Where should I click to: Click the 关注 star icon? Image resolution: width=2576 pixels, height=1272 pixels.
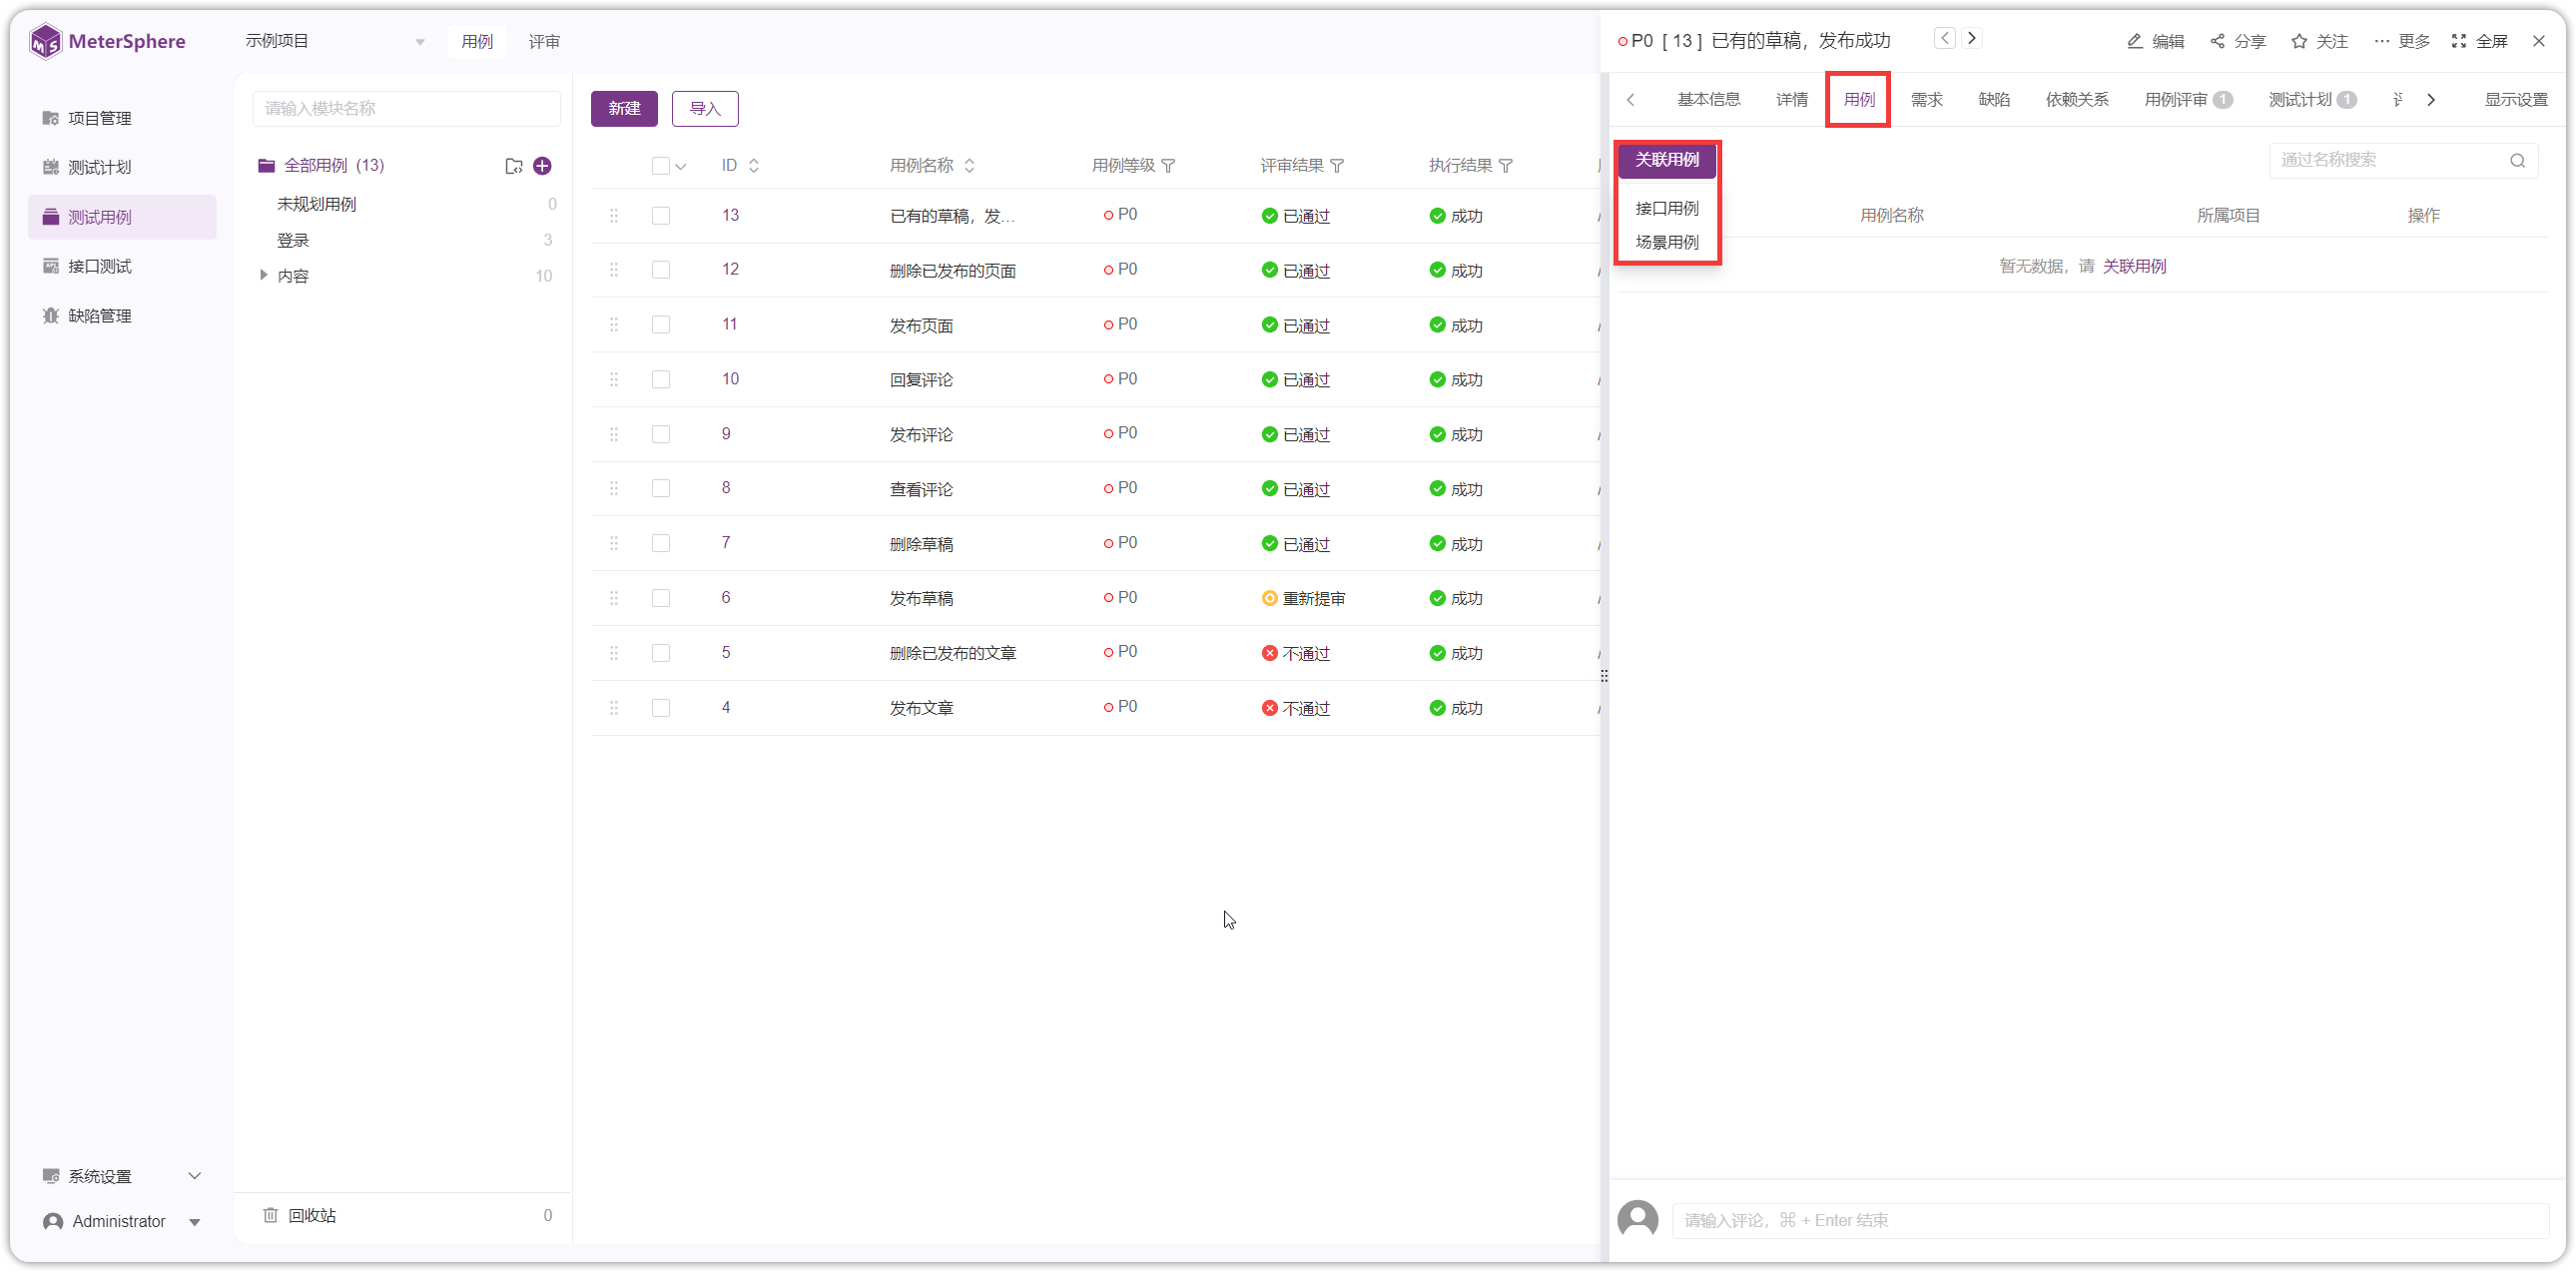coord(2299,41)
